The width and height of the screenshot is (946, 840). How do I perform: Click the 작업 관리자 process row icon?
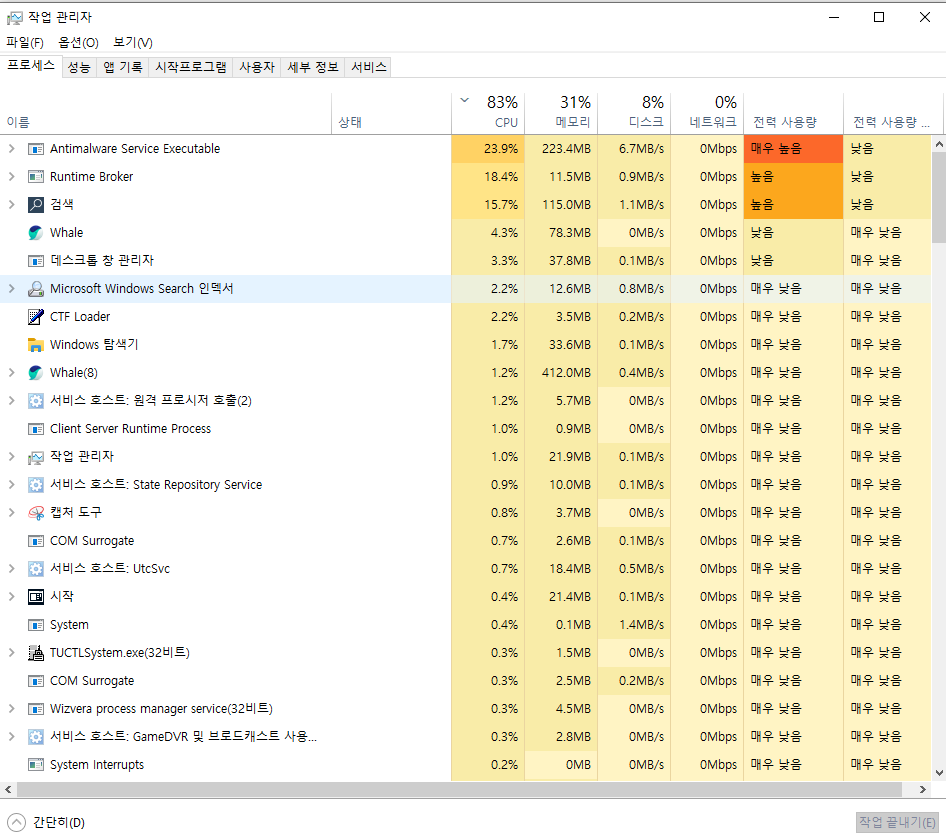coord(36,457)
